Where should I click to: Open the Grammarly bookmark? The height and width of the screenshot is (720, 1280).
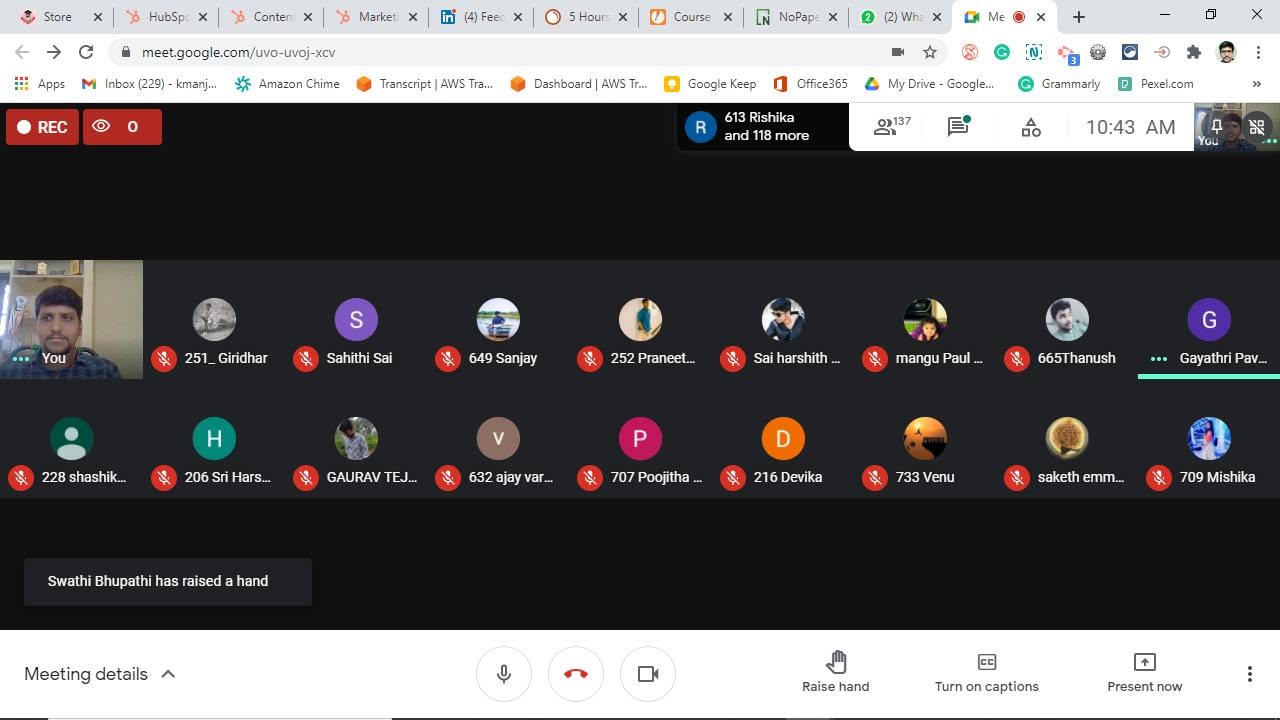click(x=1059, y=84)
